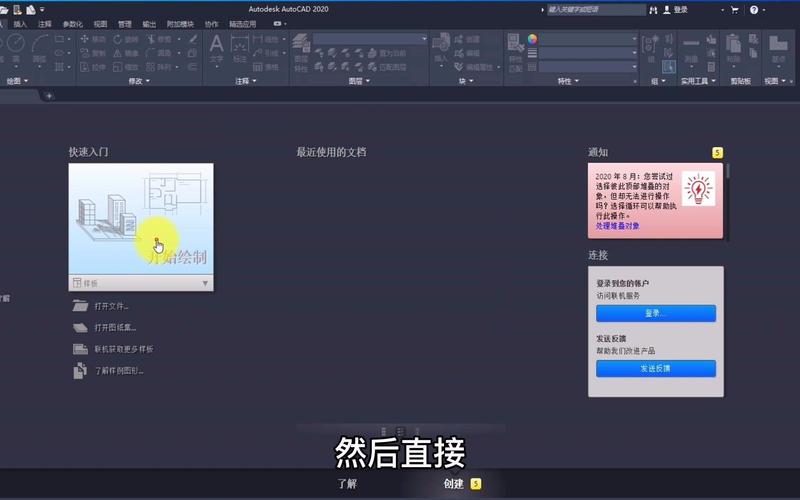Switch to the 管理 (Manage) ribbon tab
The image size is (800, 500).
[124, 24]
